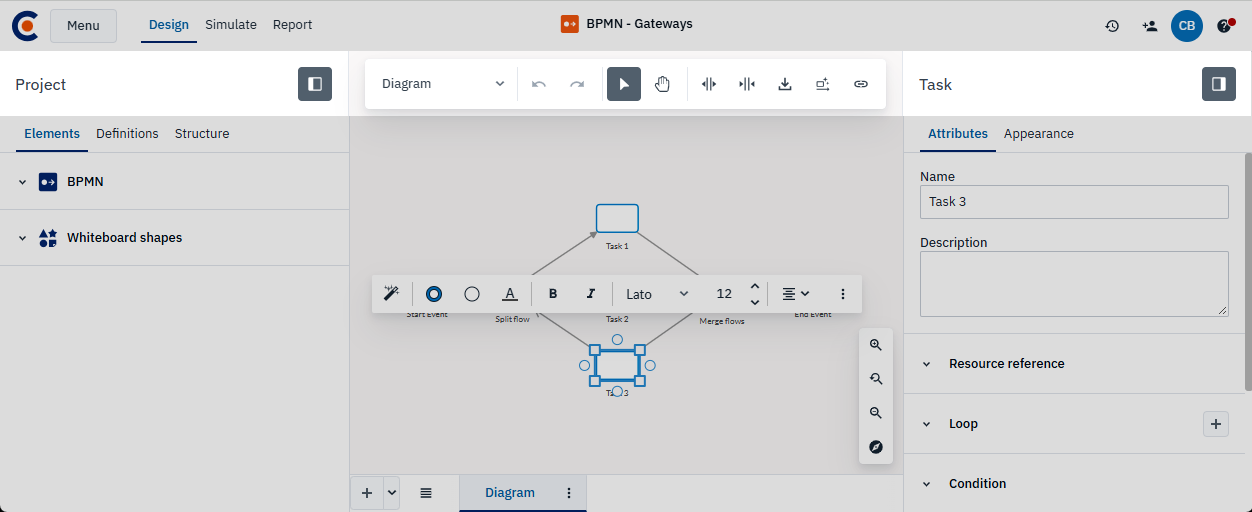
Task: Open version history clock icon
Action: tap(1112, 26)
